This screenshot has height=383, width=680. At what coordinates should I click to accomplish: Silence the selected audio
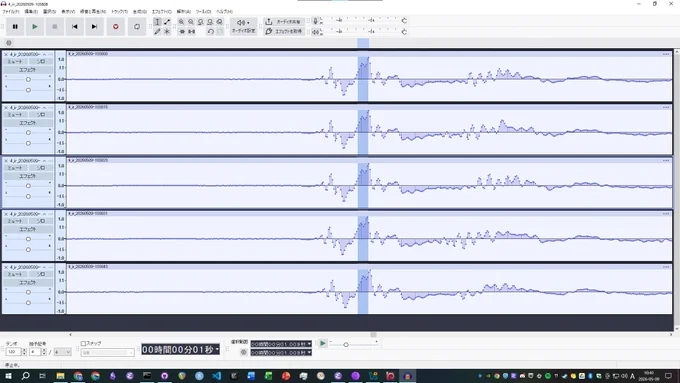191,32
